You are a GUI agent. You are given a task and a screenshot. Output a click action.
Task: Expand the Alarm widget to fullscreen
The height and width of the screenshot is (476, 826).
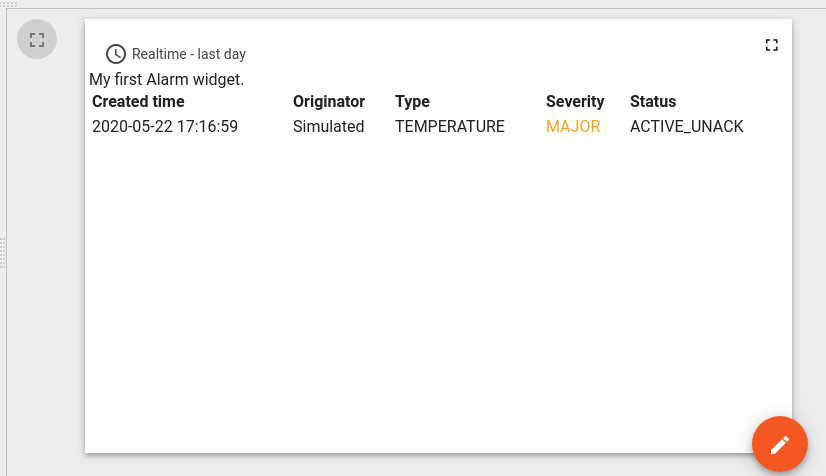pyautogui.click(x=771, y=45)
